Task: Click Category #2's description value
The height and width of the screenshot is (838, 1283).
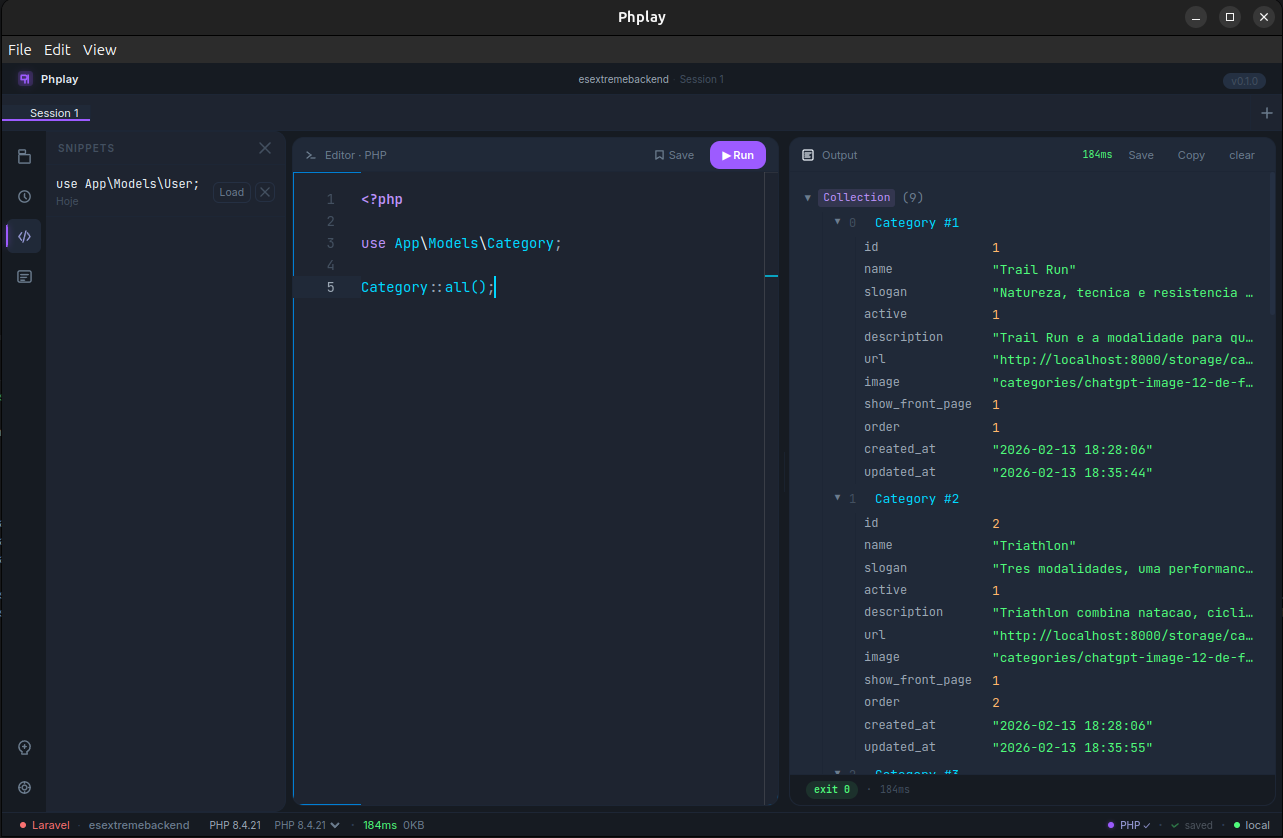Action: 1123,612
